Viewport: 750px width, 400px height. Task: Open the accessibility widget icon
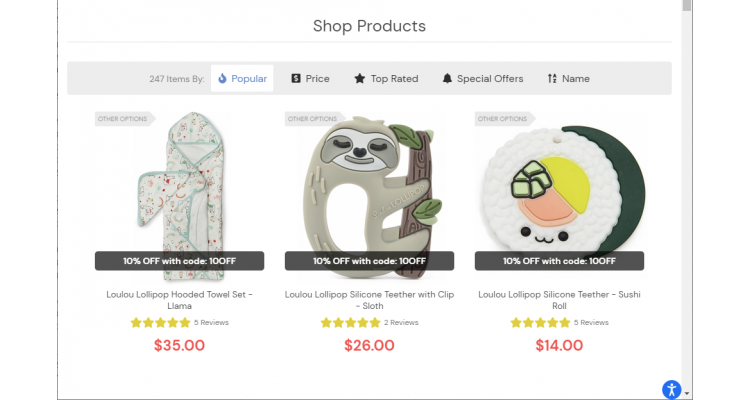[672, 389]
